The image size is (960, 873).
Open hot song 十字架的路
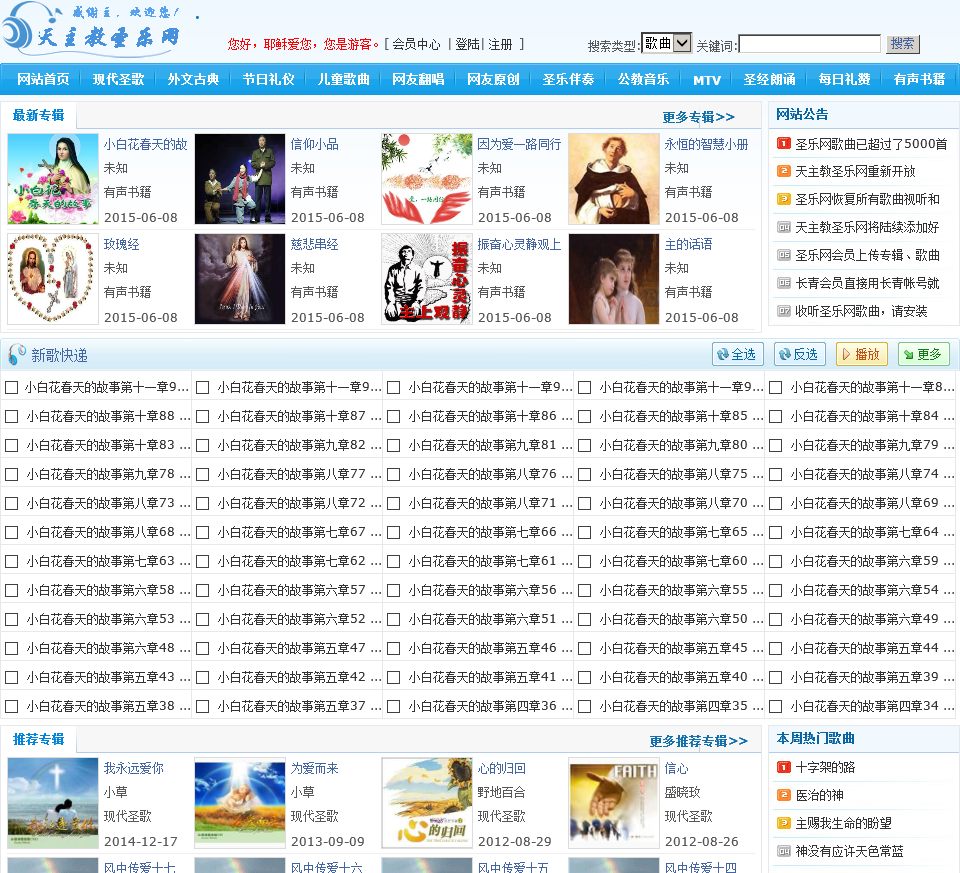pyautogui.click(x=825, y=767)
